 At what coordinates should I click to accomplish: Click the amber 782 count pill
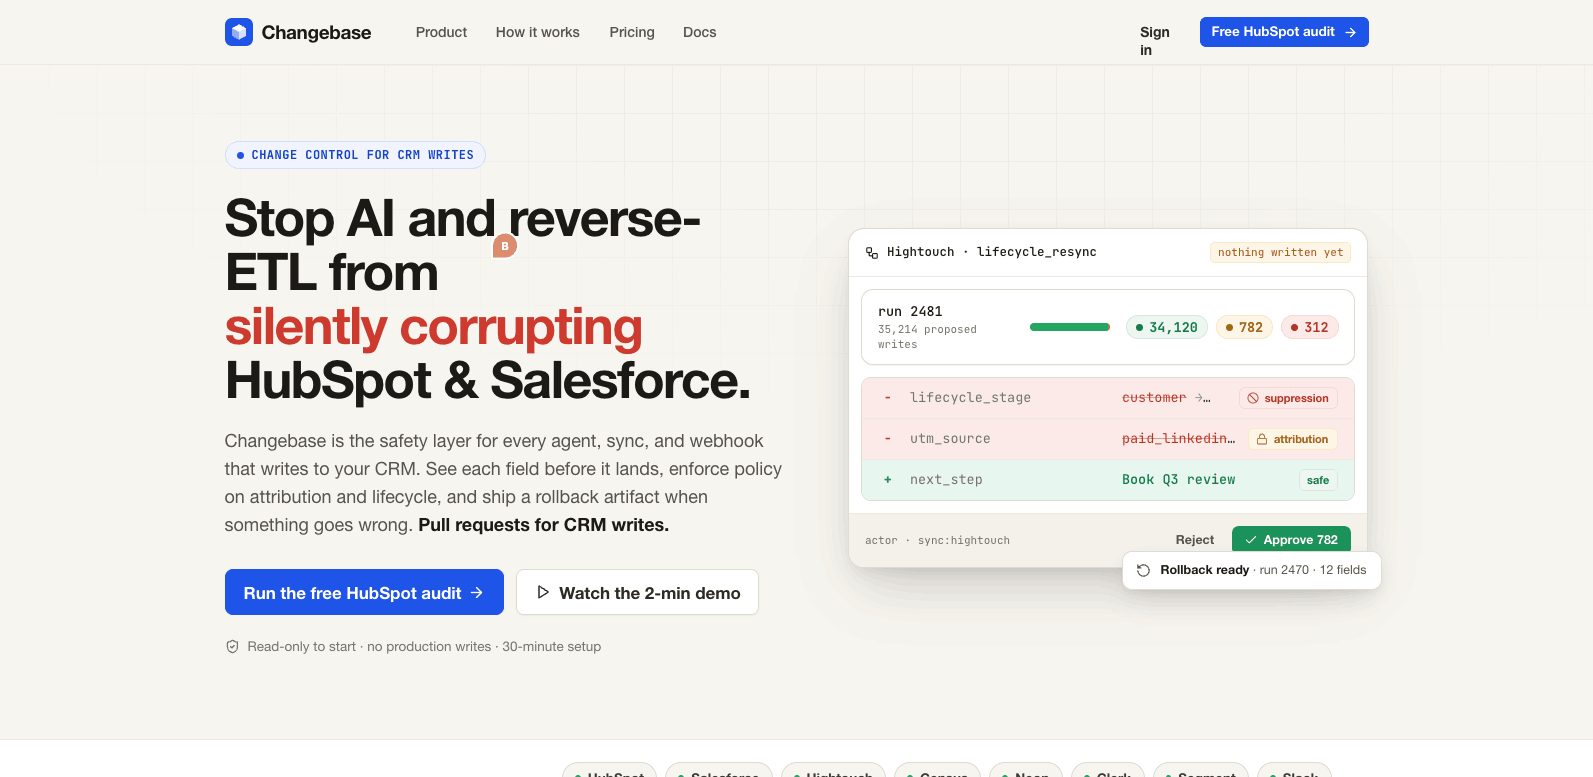tap(1244, 327)
